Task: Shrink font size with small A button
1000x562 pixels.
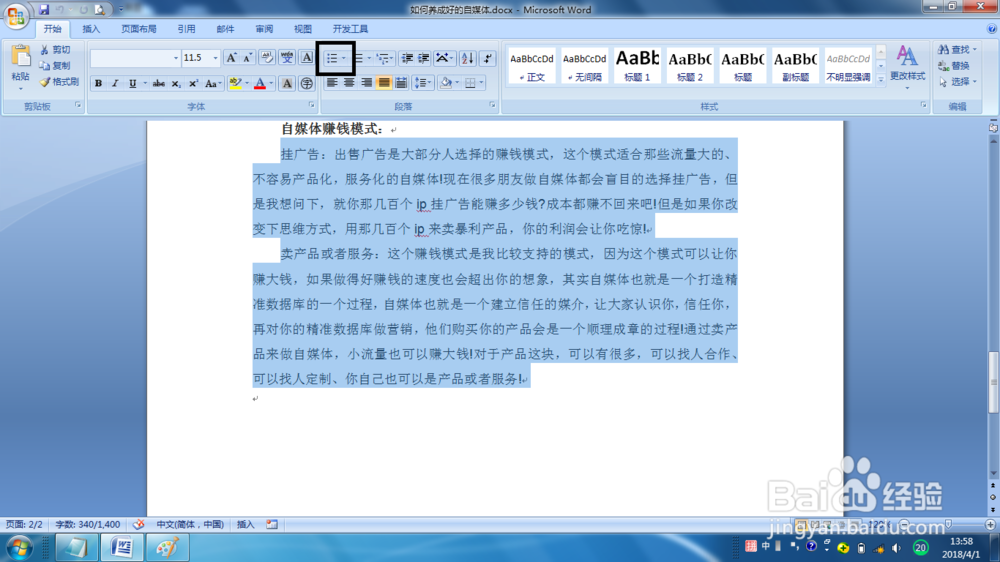Action: tap(247, 58)
